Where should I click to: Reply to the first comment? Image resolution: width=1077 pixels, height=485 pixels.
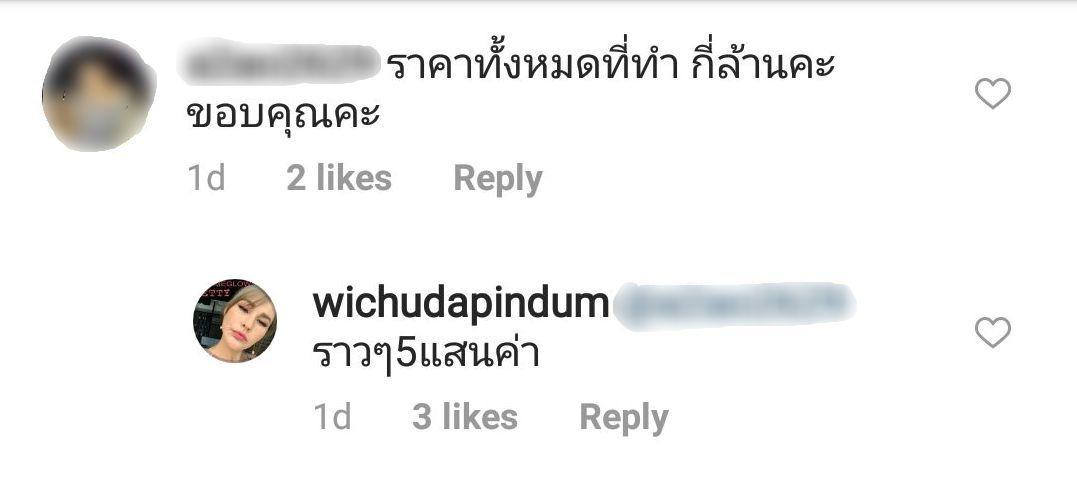(x=498, y=179)
